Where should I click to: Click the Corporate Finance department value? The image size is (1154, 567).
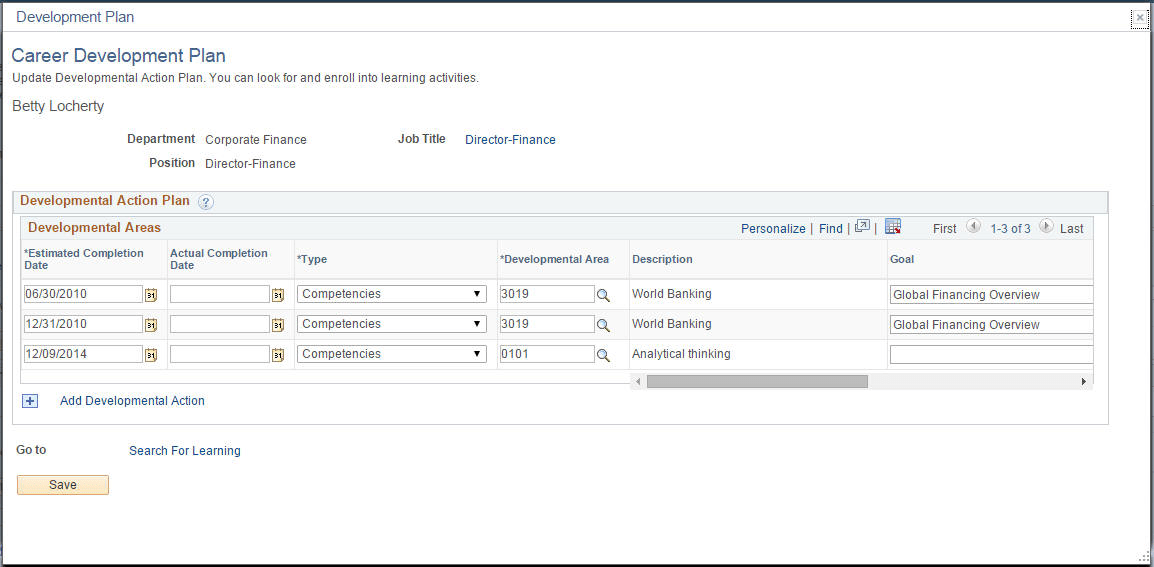click(256, 140)
